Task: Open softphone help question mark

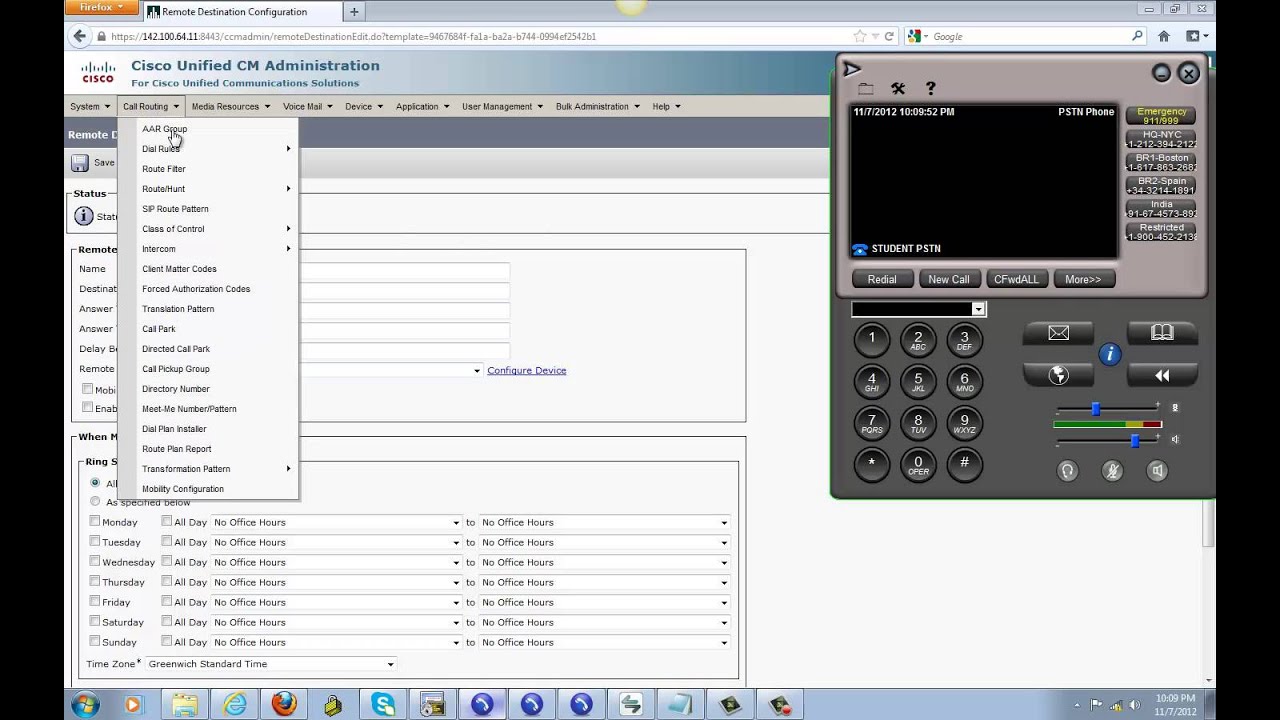Action: click(931, 88)
